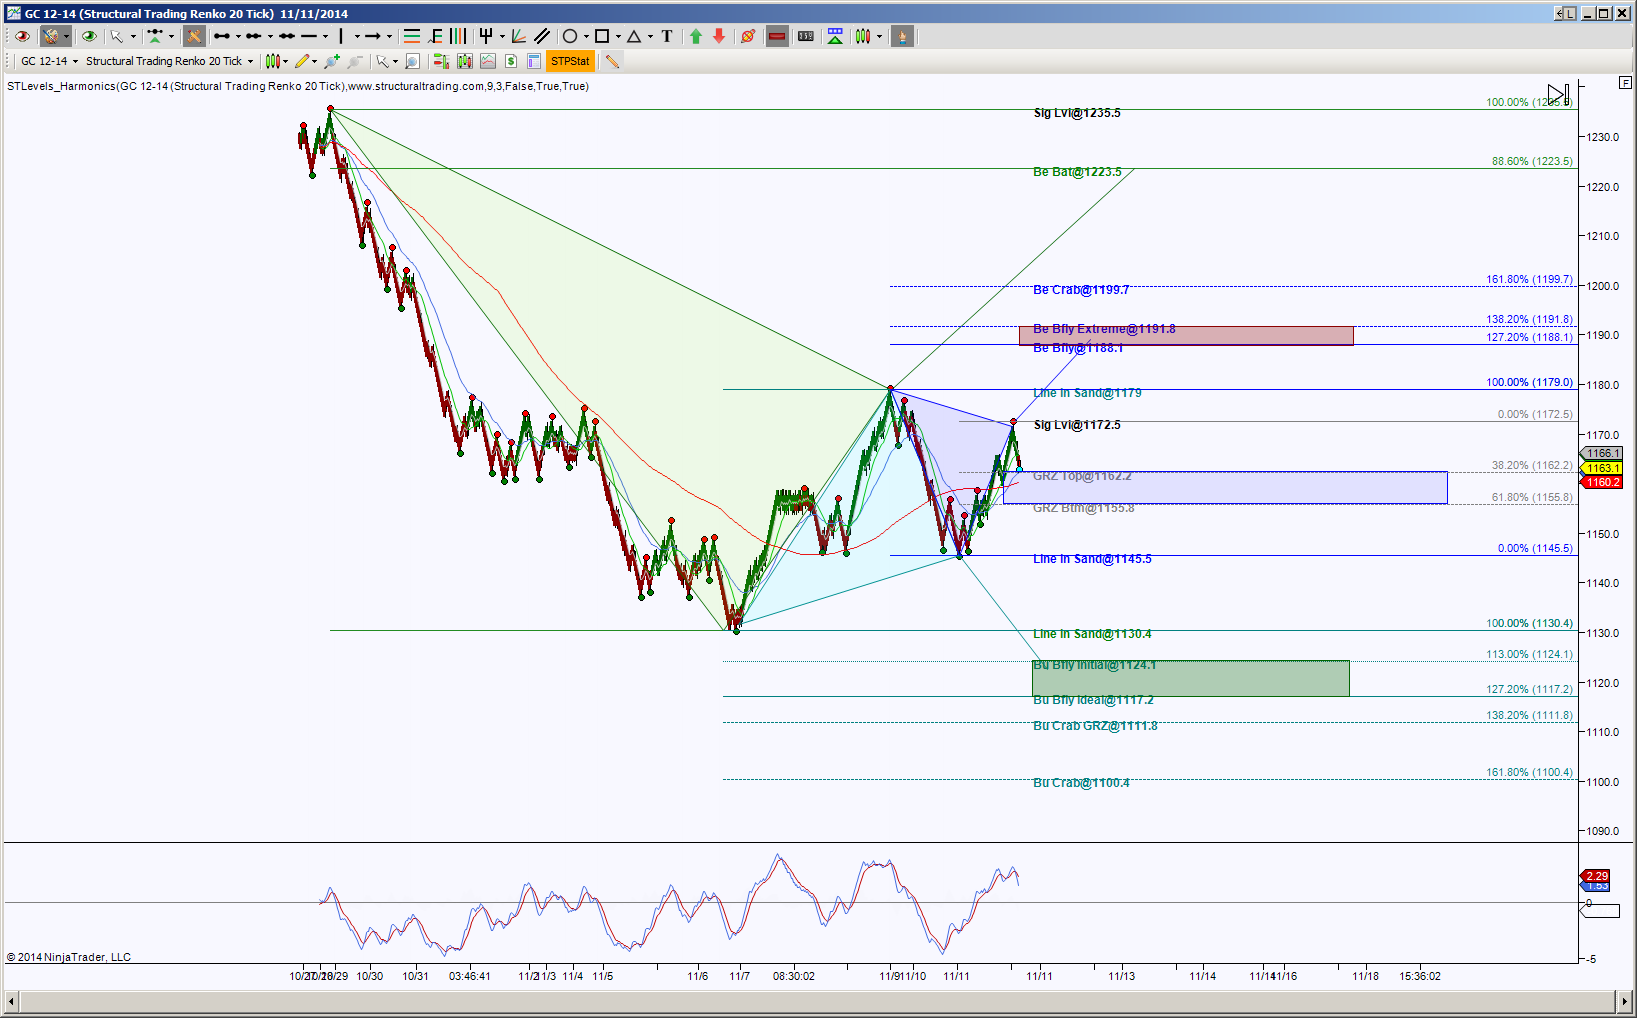Select the Fibonacci retracement F tool
Screen dimensions: 1637x1018
click(435, 36)
